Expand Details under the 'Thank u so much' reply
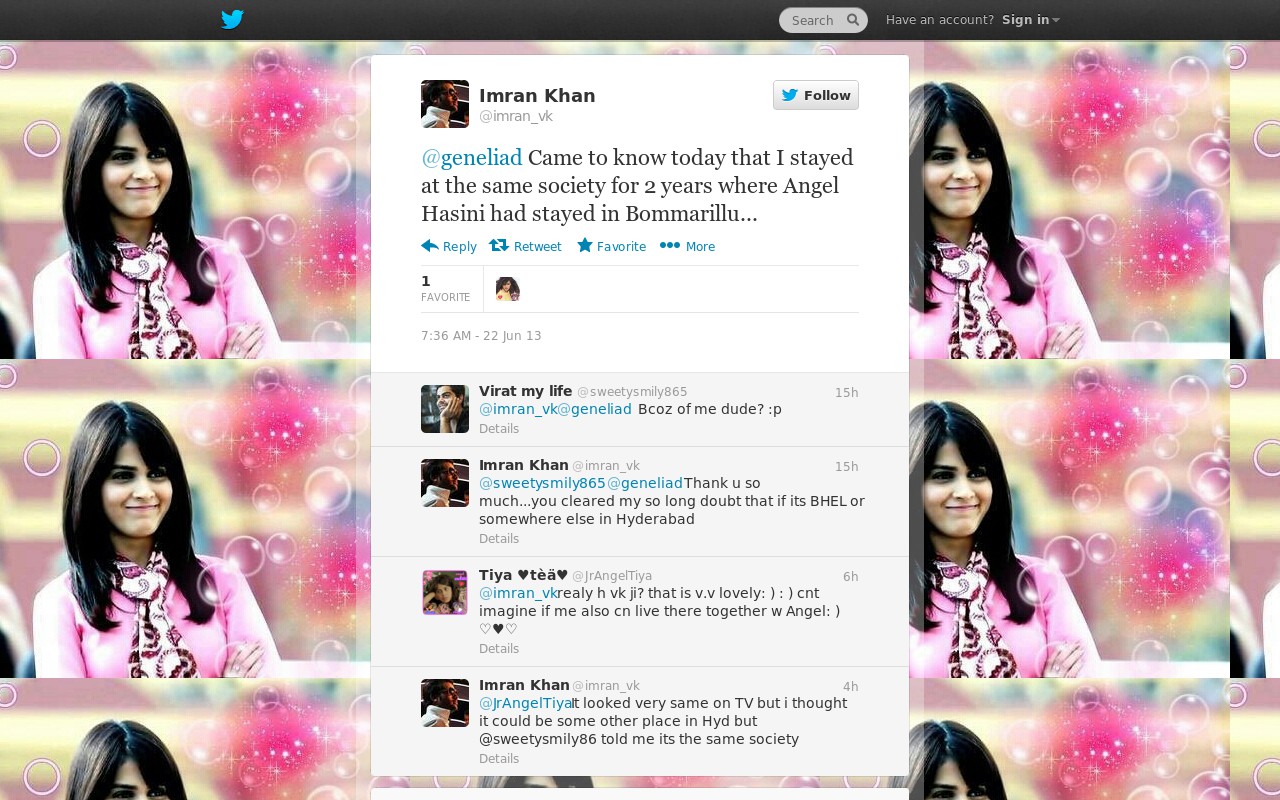This screenshot has width=1280, height=800. point(499,539)
